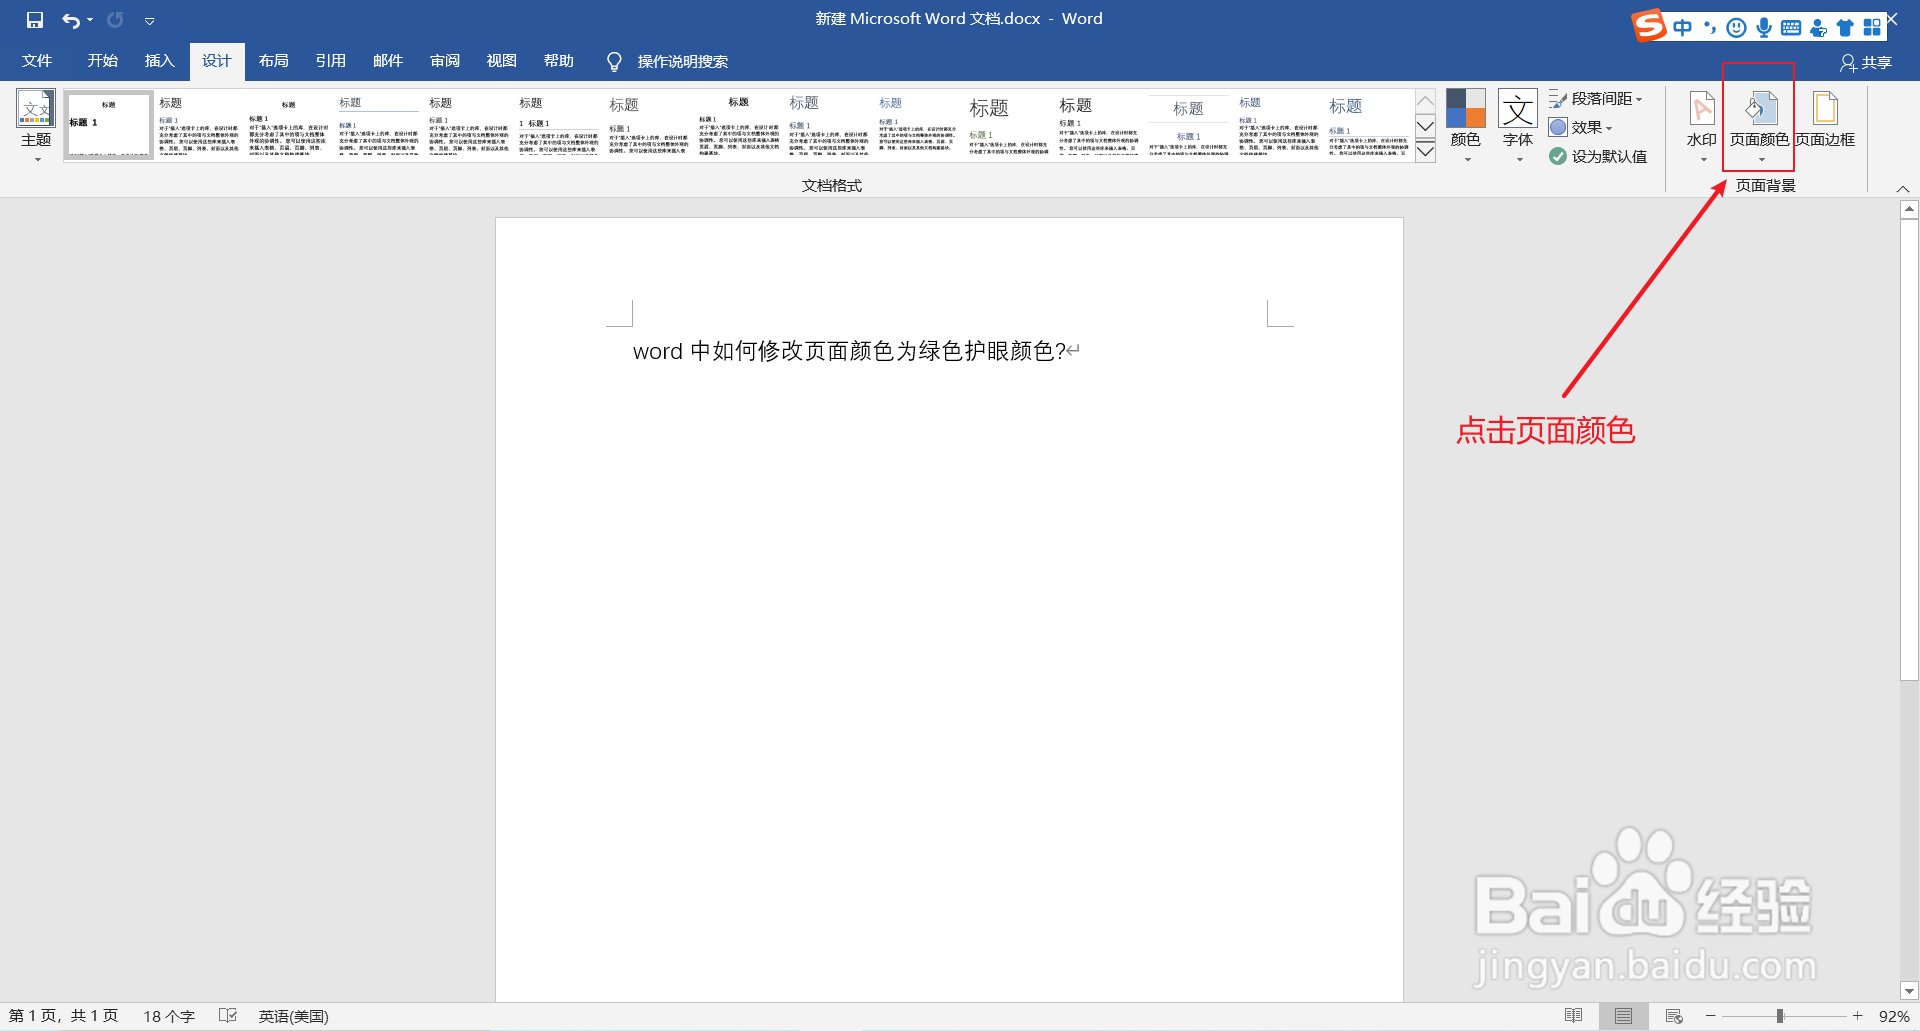Click the zoom in plus button
The width and height of the screenshot is (1920, 1031).
tap(1857, 1016)
